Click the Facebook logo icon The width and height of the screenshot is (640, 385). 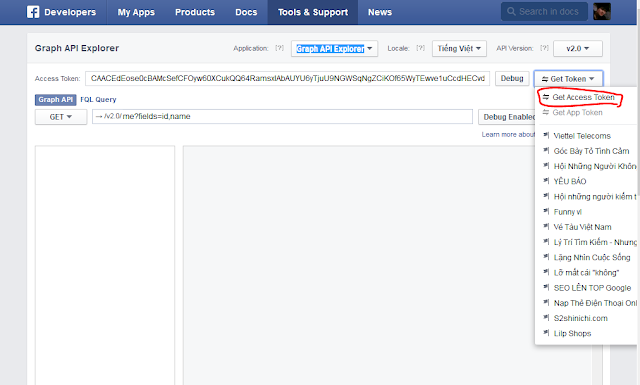click(33, 12)
